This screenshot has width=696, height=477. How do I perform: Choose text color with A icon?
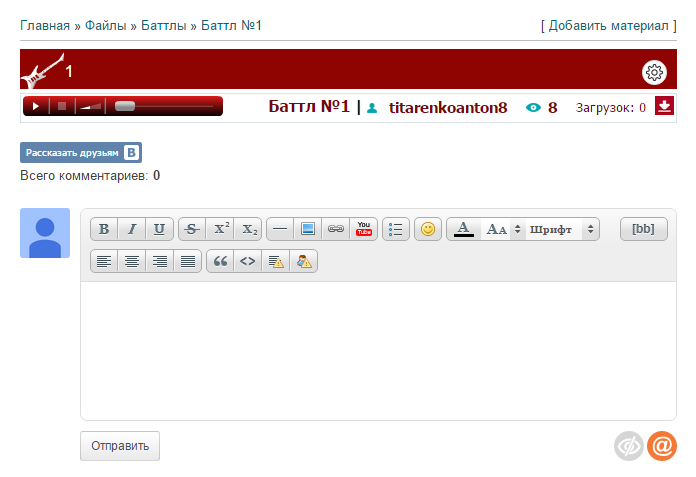tap(463, 229)
